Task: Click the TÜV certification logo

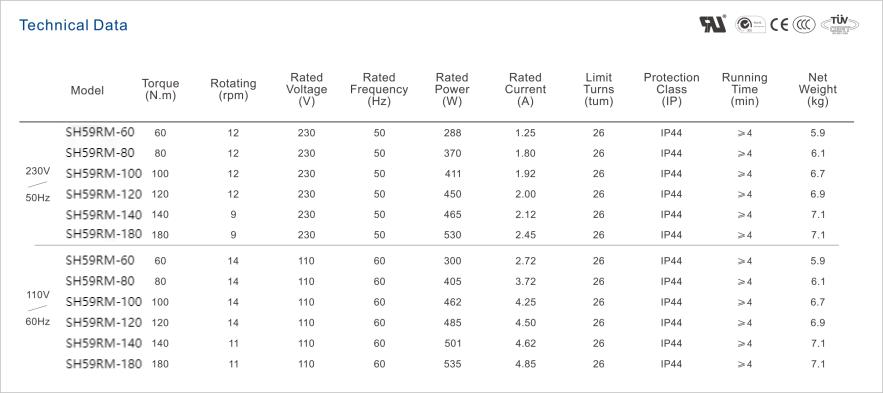Action: [x=840, y=24]
